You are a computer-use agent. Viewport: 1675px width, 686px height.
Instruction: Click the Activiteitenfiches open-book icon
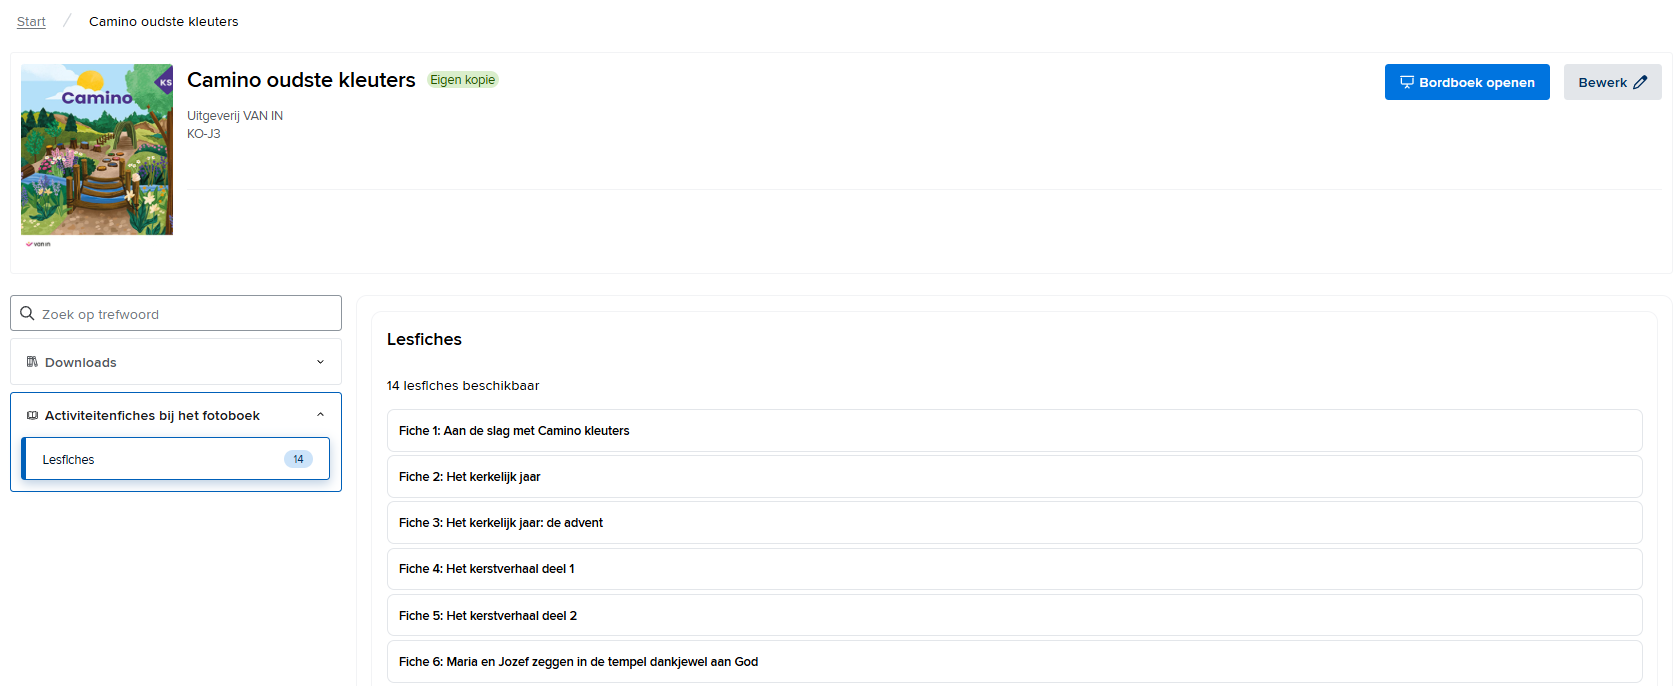(32, 415)
